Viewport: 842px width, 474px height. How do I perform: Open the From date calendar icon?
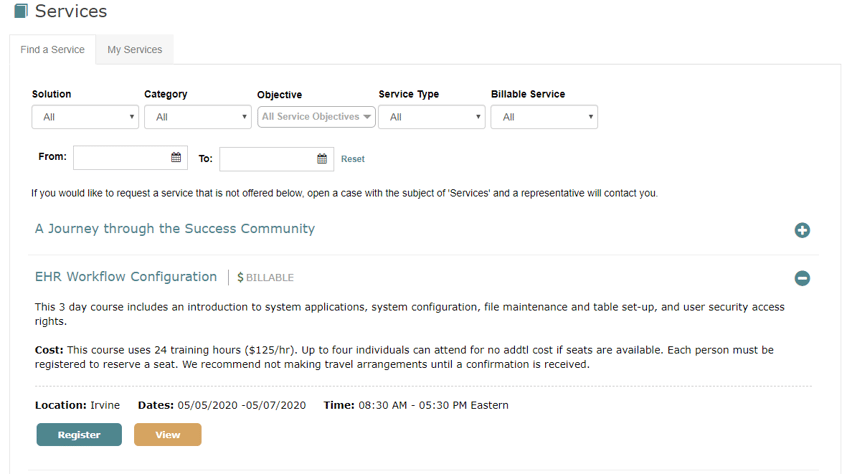coord(176,157)
